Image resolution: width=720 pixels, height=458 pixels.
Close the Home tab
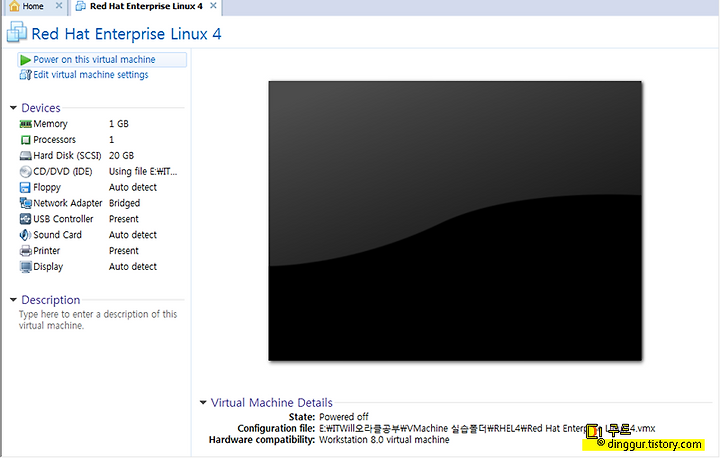59,6
